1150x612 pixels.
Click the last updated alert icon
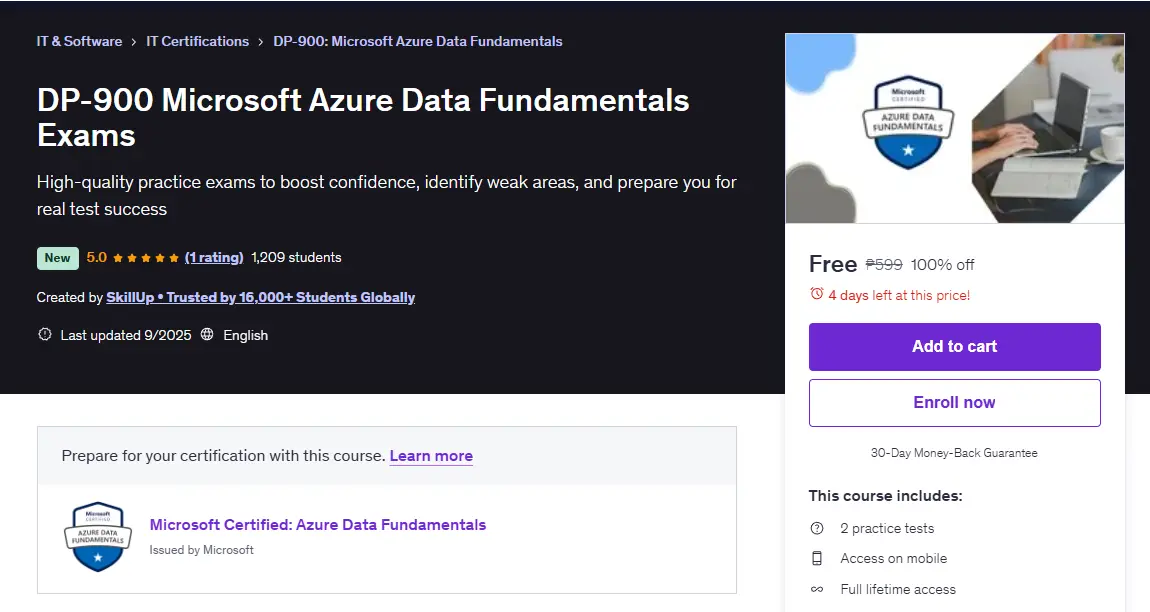click(x=45, y=335)
